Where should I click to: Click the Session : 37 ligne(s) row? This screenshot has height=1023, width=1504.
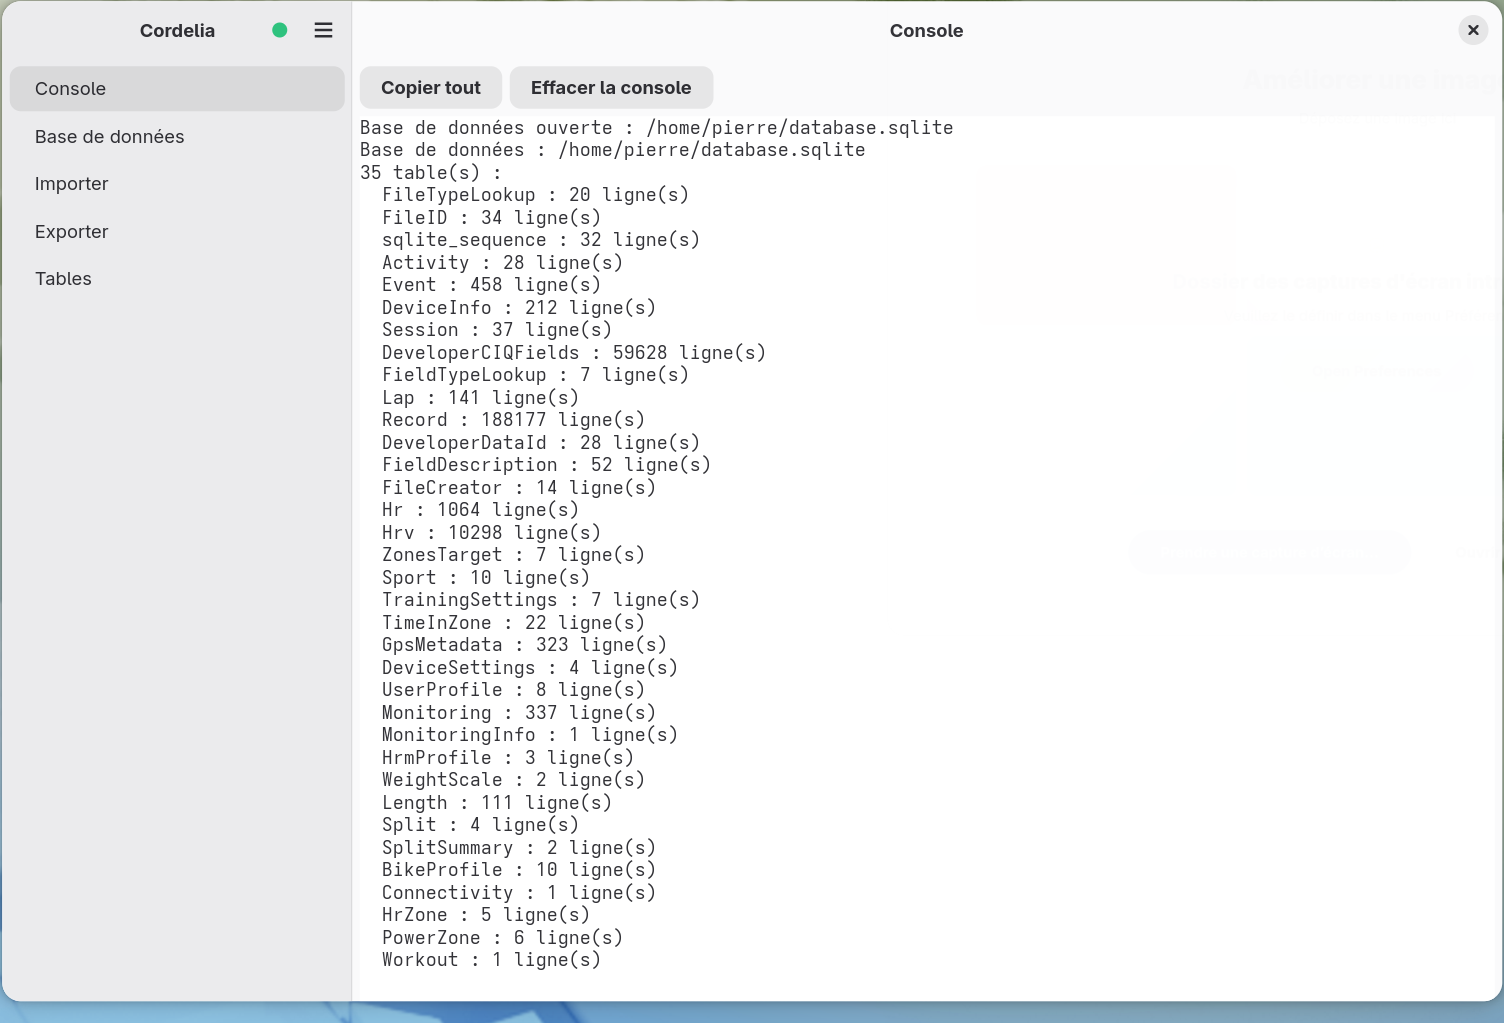pos(497,330)
